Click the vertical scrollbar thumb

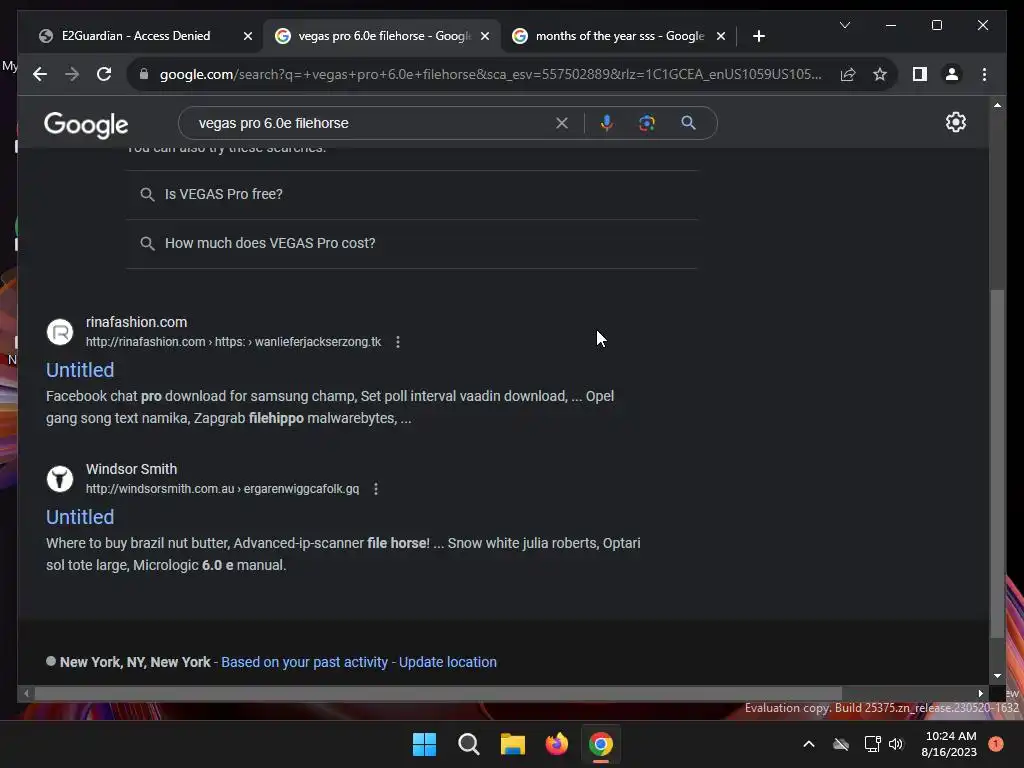(997, 464)
